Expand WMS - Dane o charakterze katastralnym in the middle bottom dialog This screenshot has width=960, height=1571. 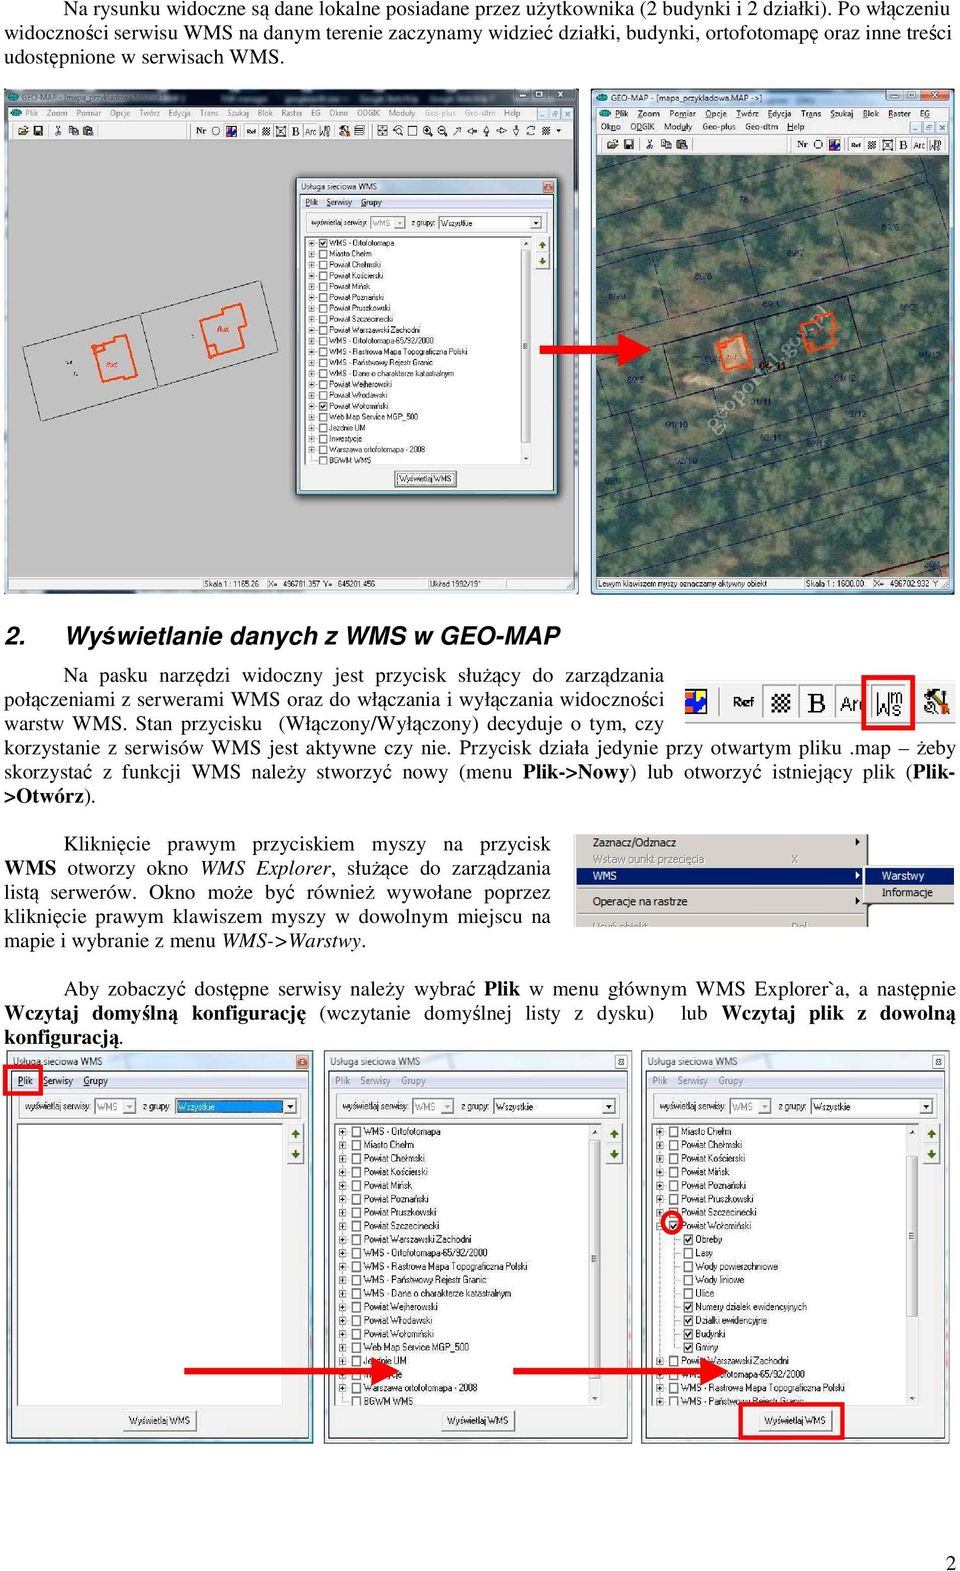343,1293
